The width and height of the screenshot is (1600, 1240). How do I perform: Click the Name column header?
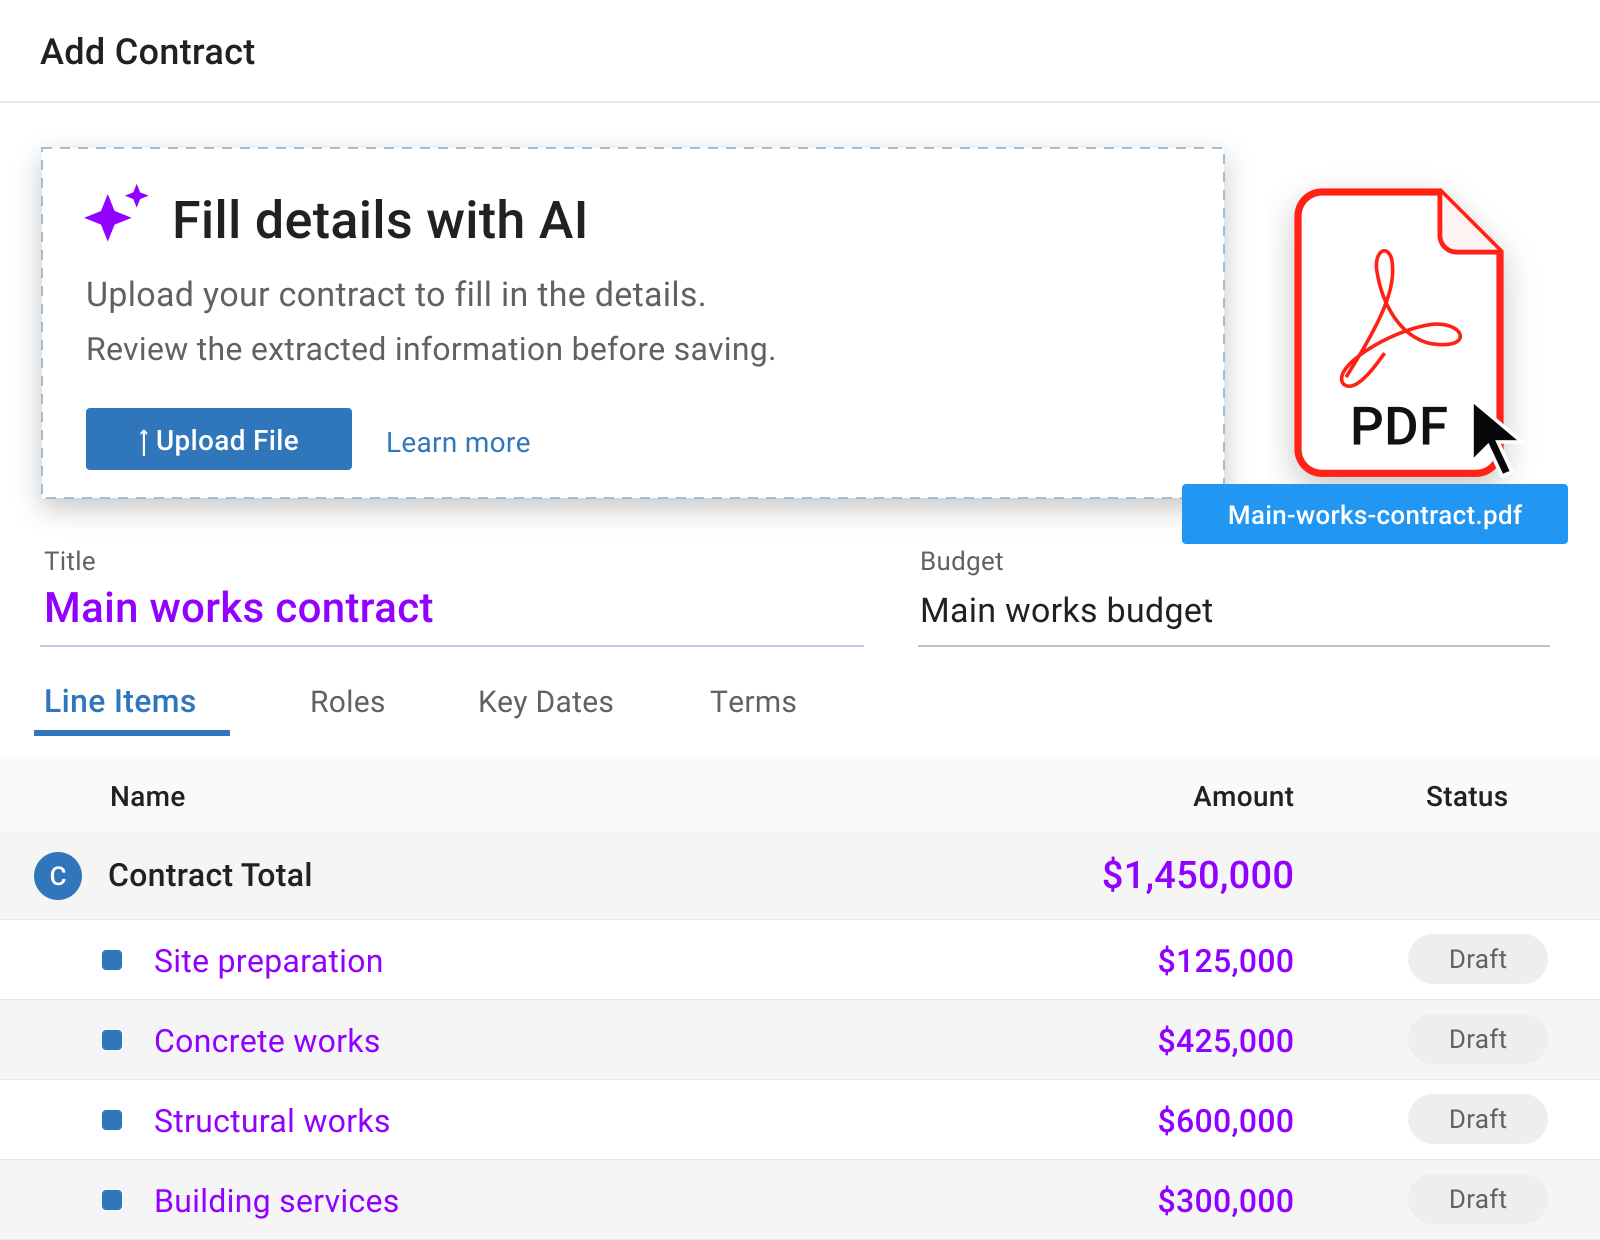(148, 796)
